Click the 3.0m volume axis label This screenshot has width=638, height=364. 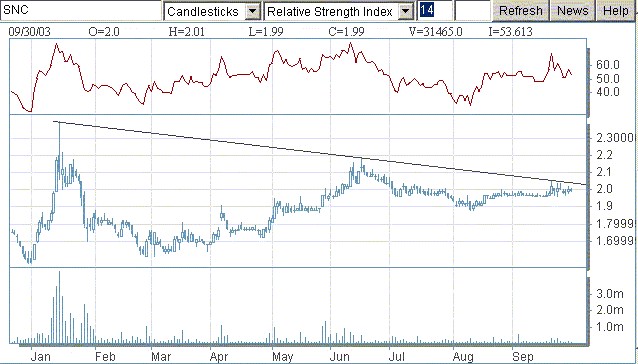[x=610, y=293]
